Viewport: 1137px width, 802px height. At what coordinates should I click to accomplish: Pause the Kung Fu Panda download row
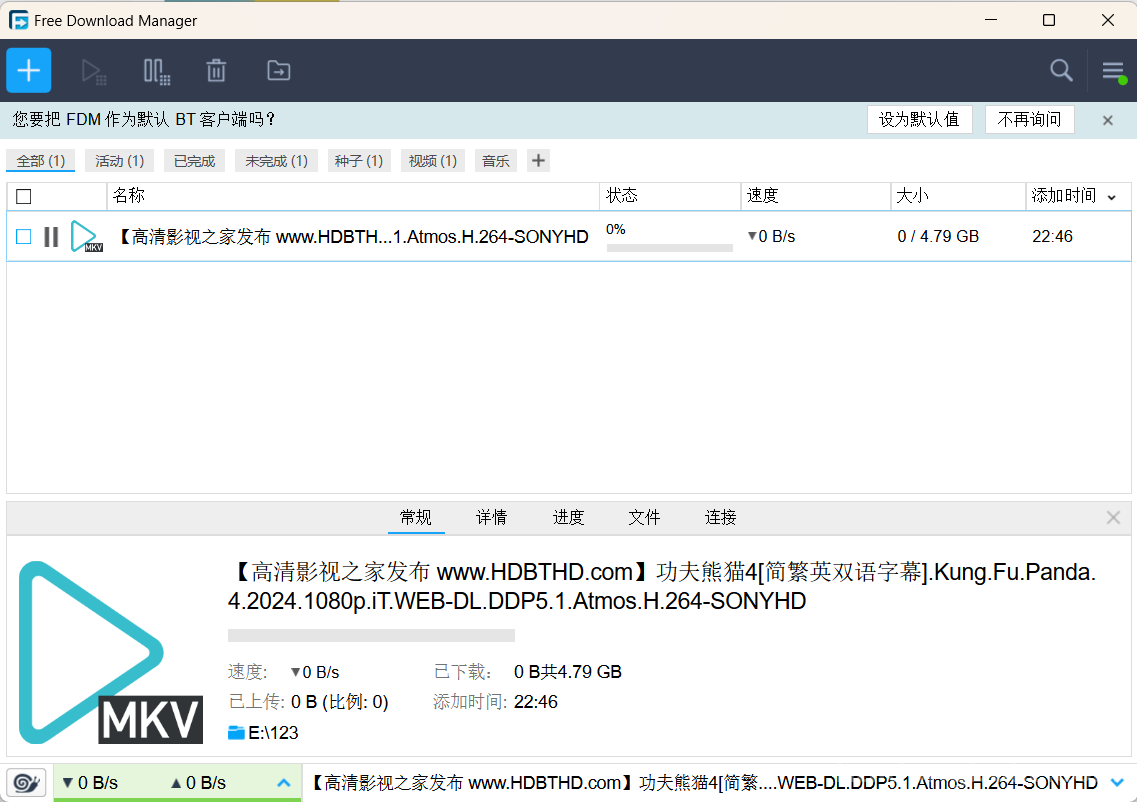click(51, 236)
